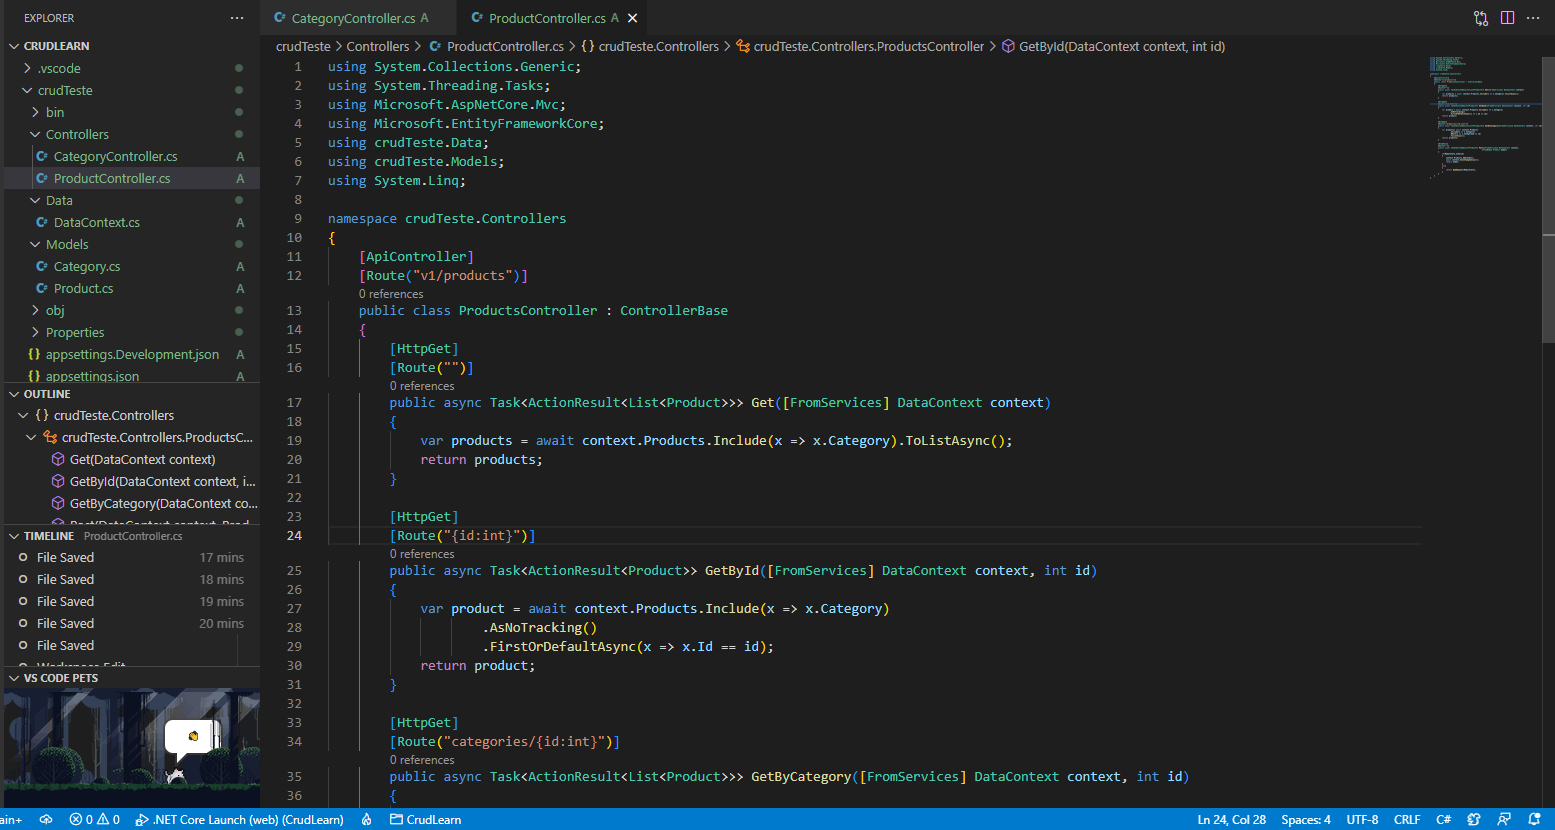Open the editor More Actions ellipsis
The image size is (1555, 830).
tap(1533, 17)
